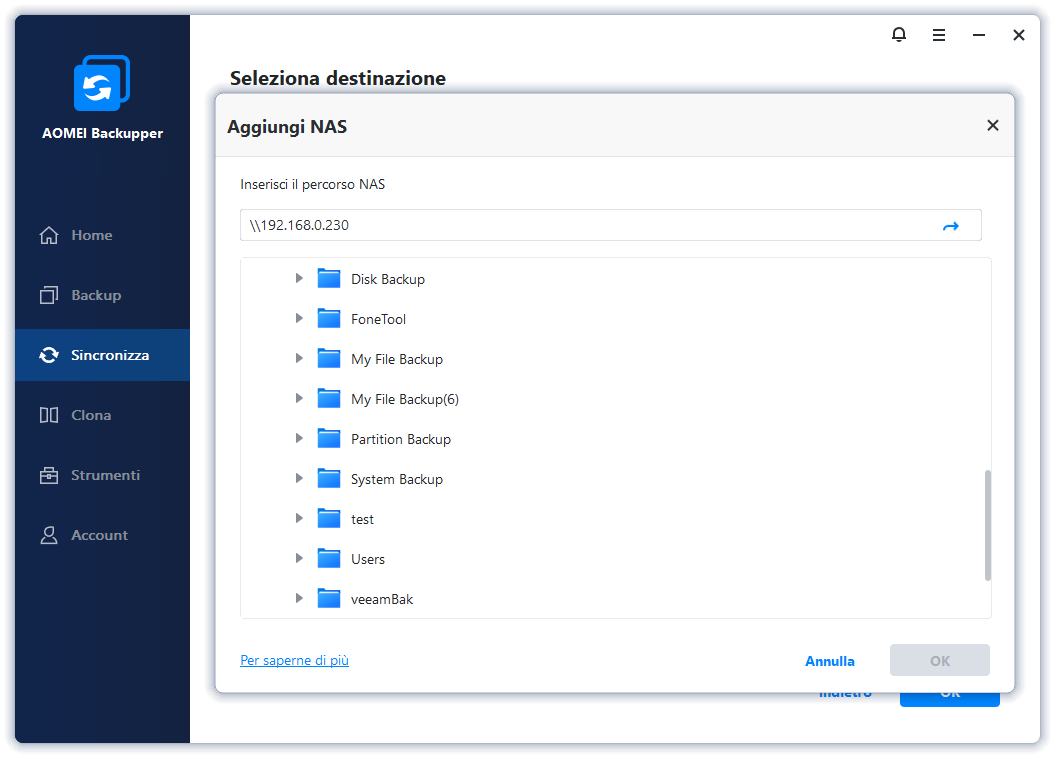This screenshot has width=1055, height=758.
Task: Click the folder list vertical scrollbar
Action: (x=987, y=525)
